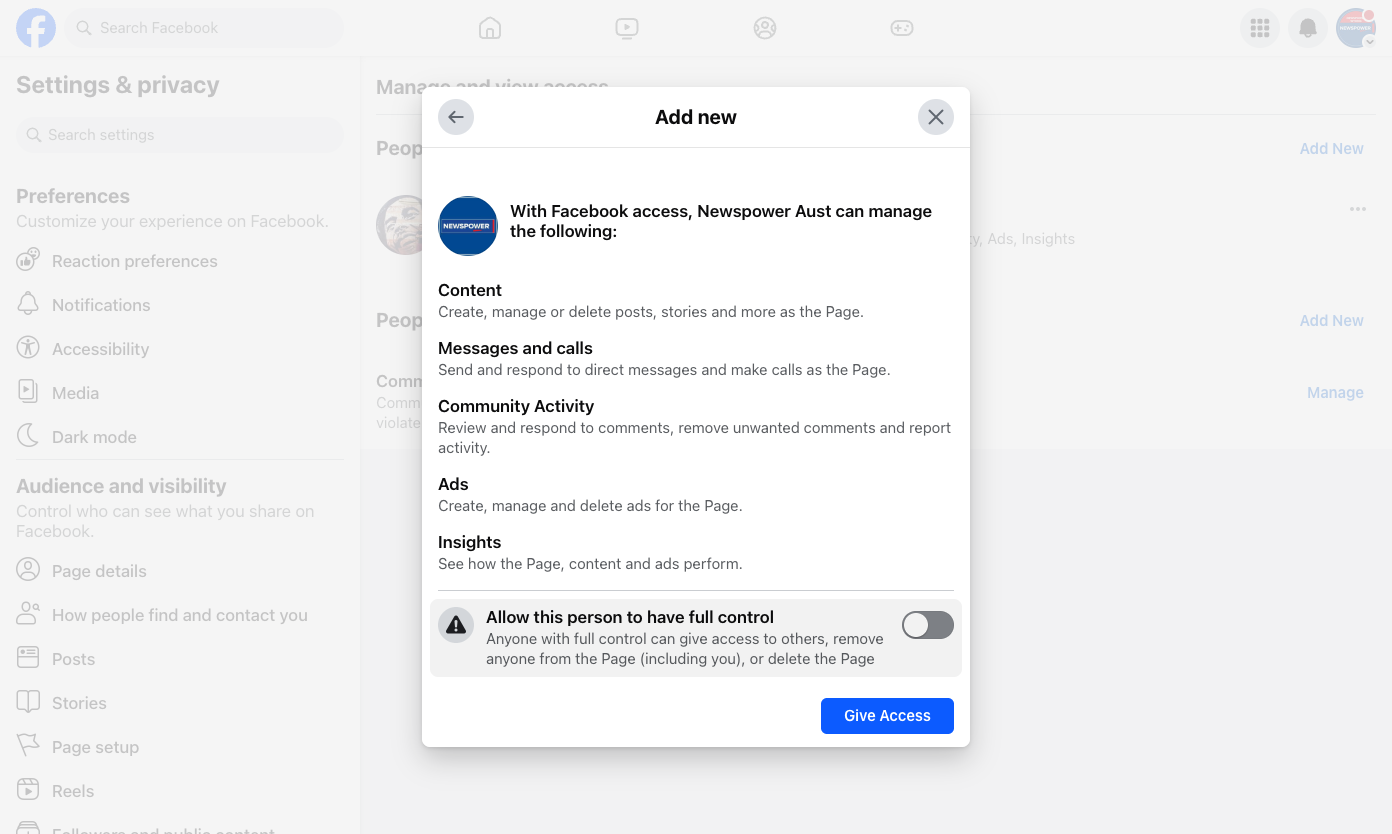Image resolution: width=1392 pixels, height=834 pixels.
Task: Click the Community Activity heading
Action: point(516,406)
